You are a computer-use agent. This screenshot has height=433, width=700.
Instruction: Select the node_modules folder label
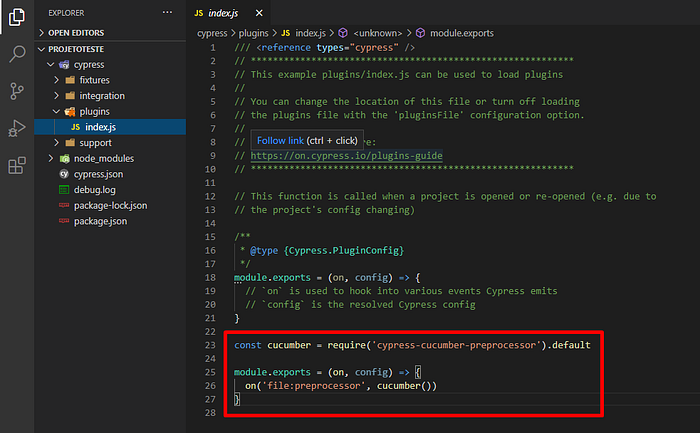point(104,158)
